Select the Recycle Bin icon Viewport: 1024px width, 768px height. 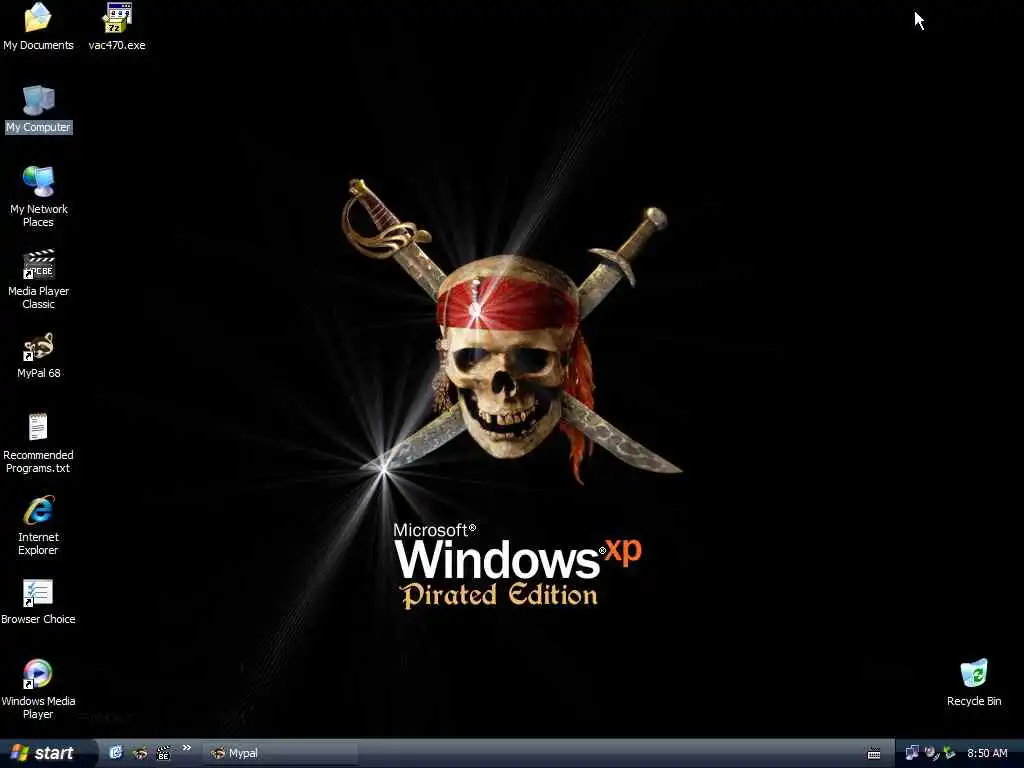coord(974,673)
